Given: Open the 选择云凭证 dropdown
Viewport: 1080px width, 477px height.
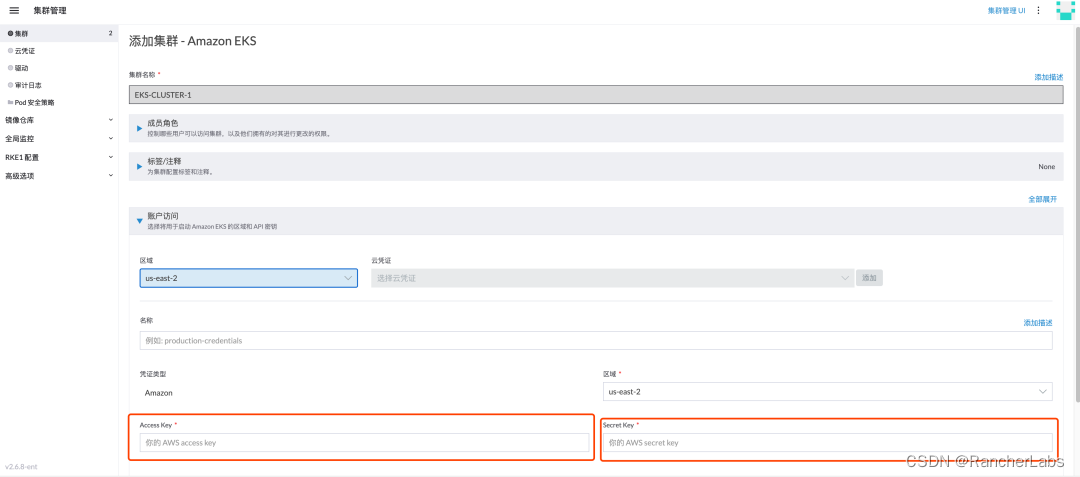Looking at the screenshot, I should pos(612,278).
